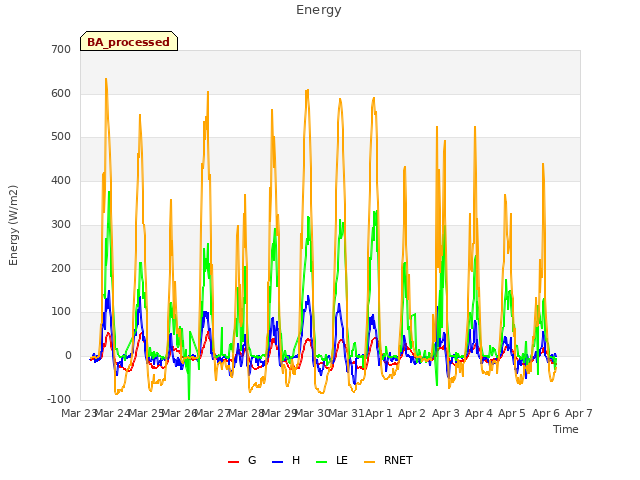Click the Mar 31 x-axis date label
This screenshot has height=480, width=640.
[x=346, y=413]
